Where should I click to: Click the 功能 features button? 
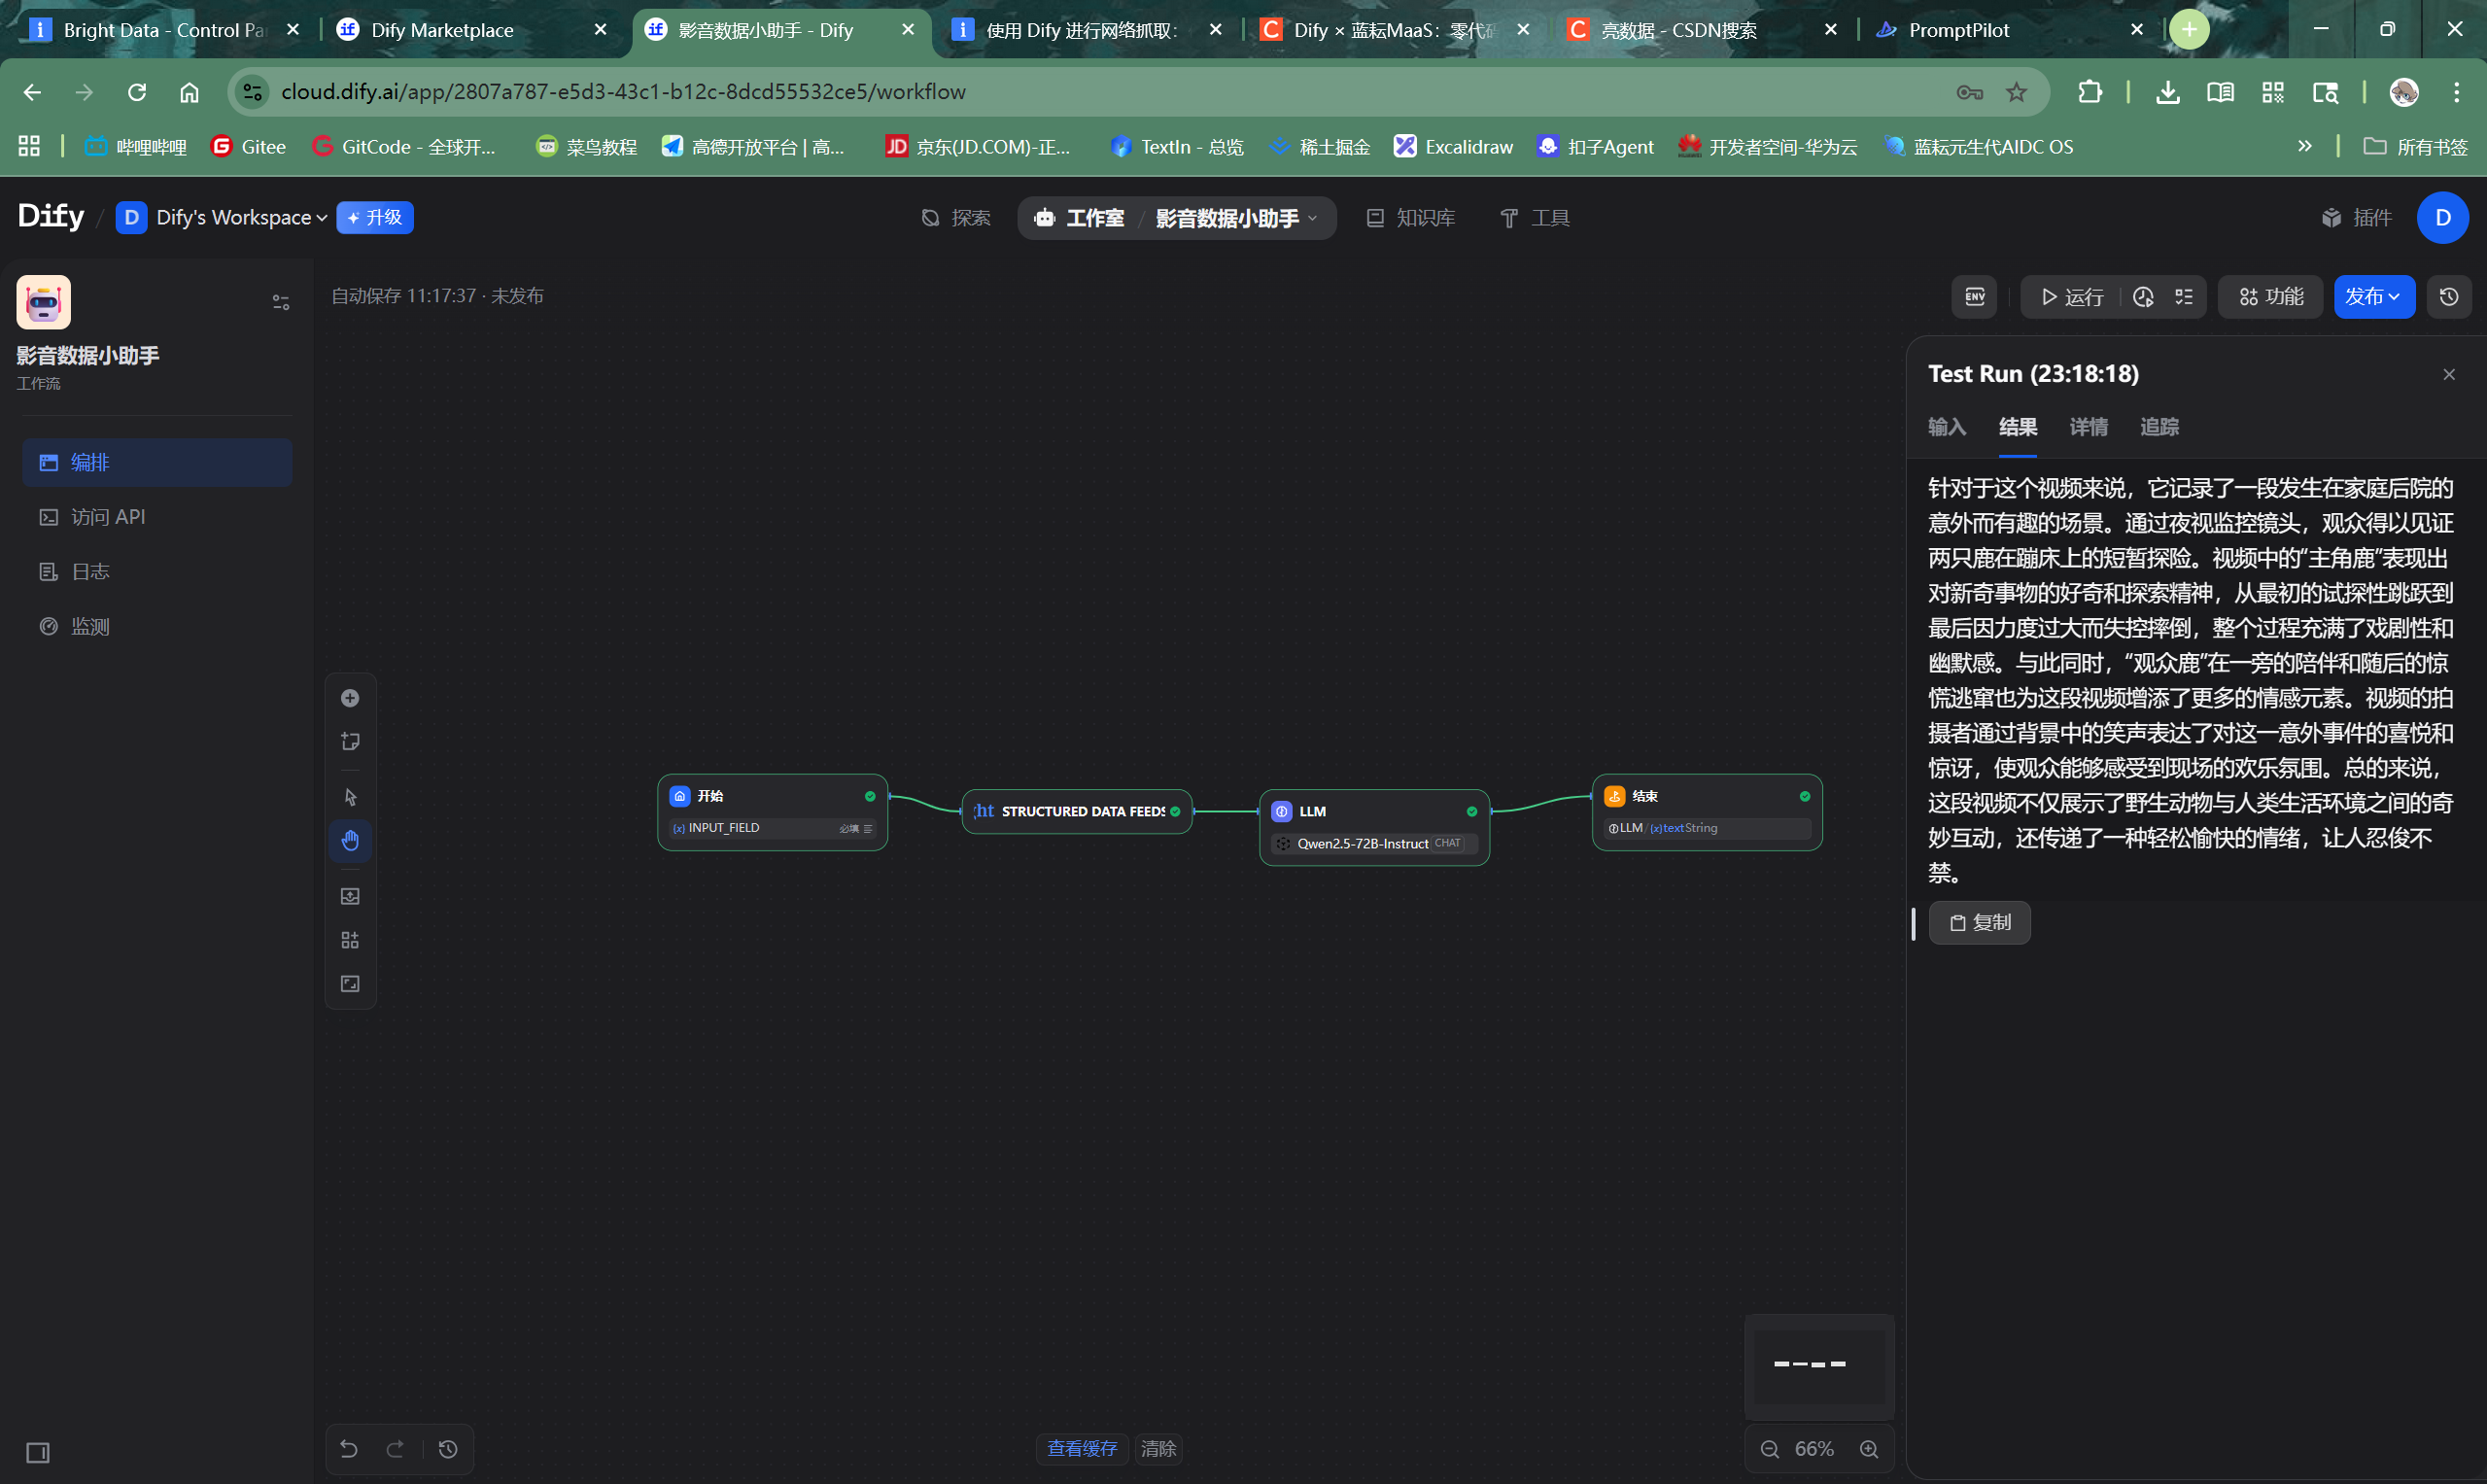click(2271, 297)
